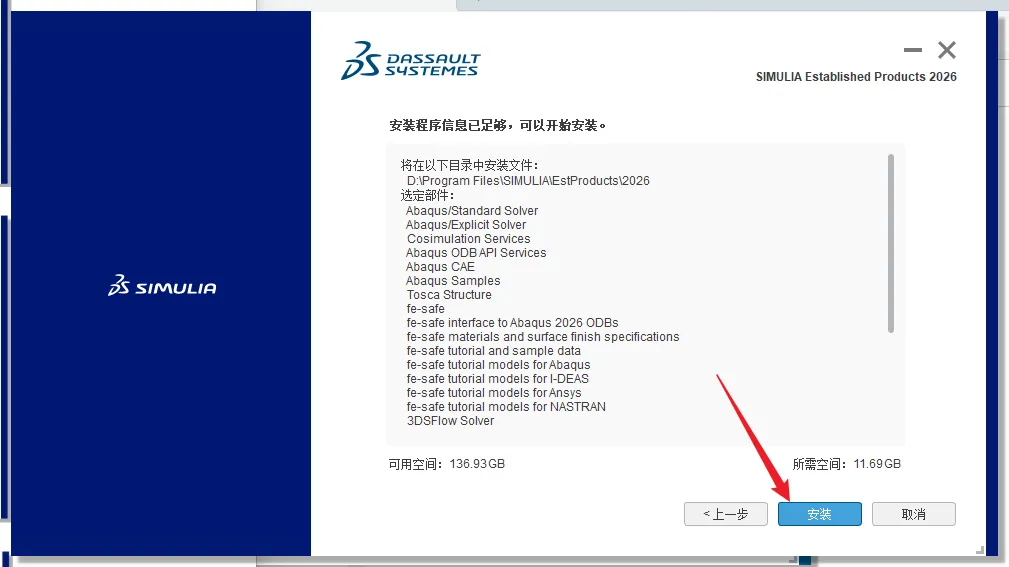The height and width of the screenshot is (567, 1009).
Task: Click the 所需空间 11.69 GB value
Action: [x=876, y=464]
